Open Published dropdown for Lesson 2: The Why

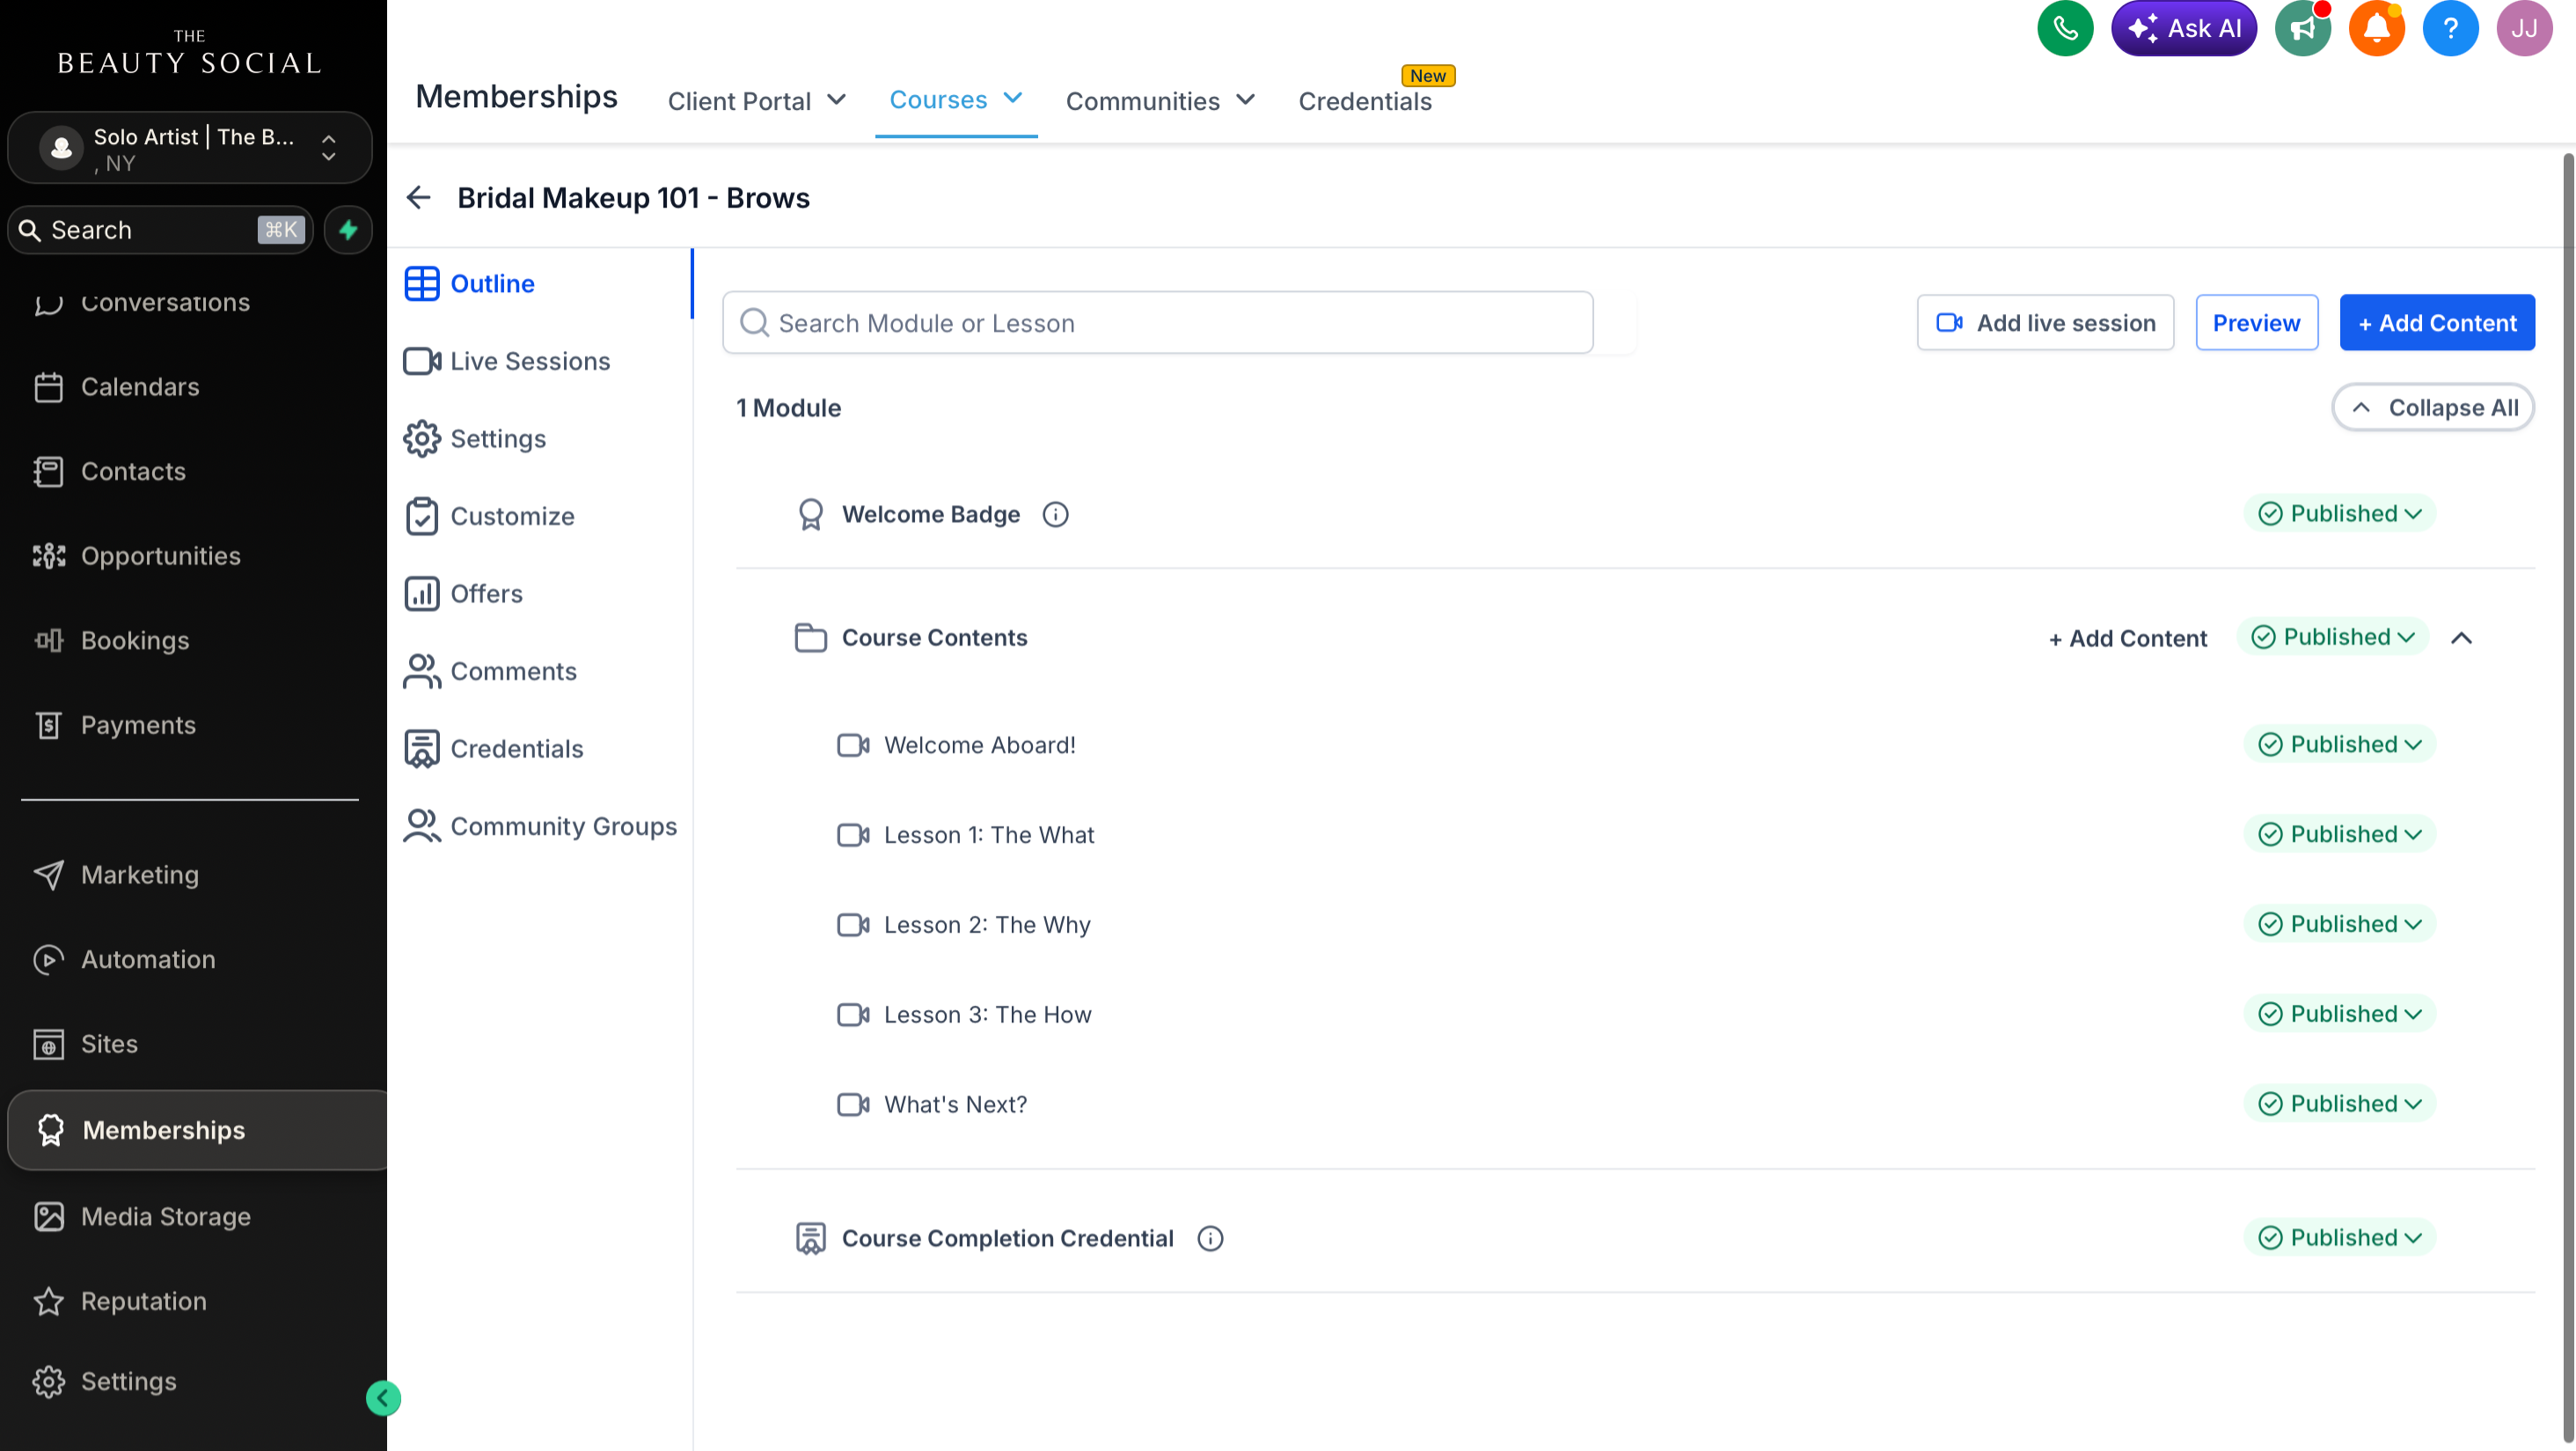pyautogui.click(x=2339, y=924)
